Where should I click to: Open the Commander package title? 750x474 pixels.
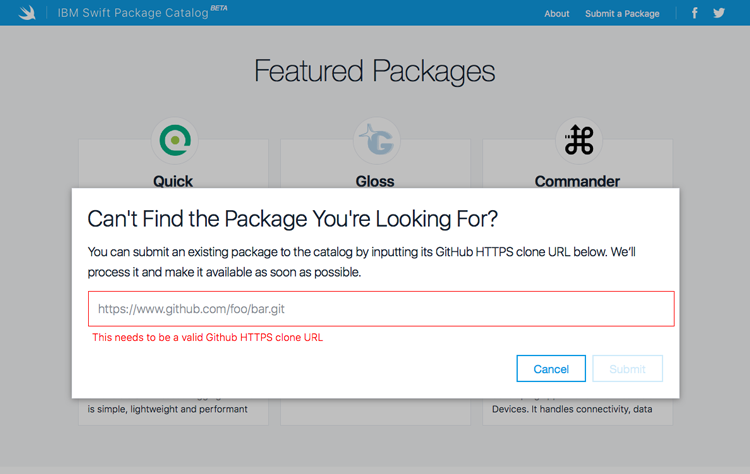577,181
